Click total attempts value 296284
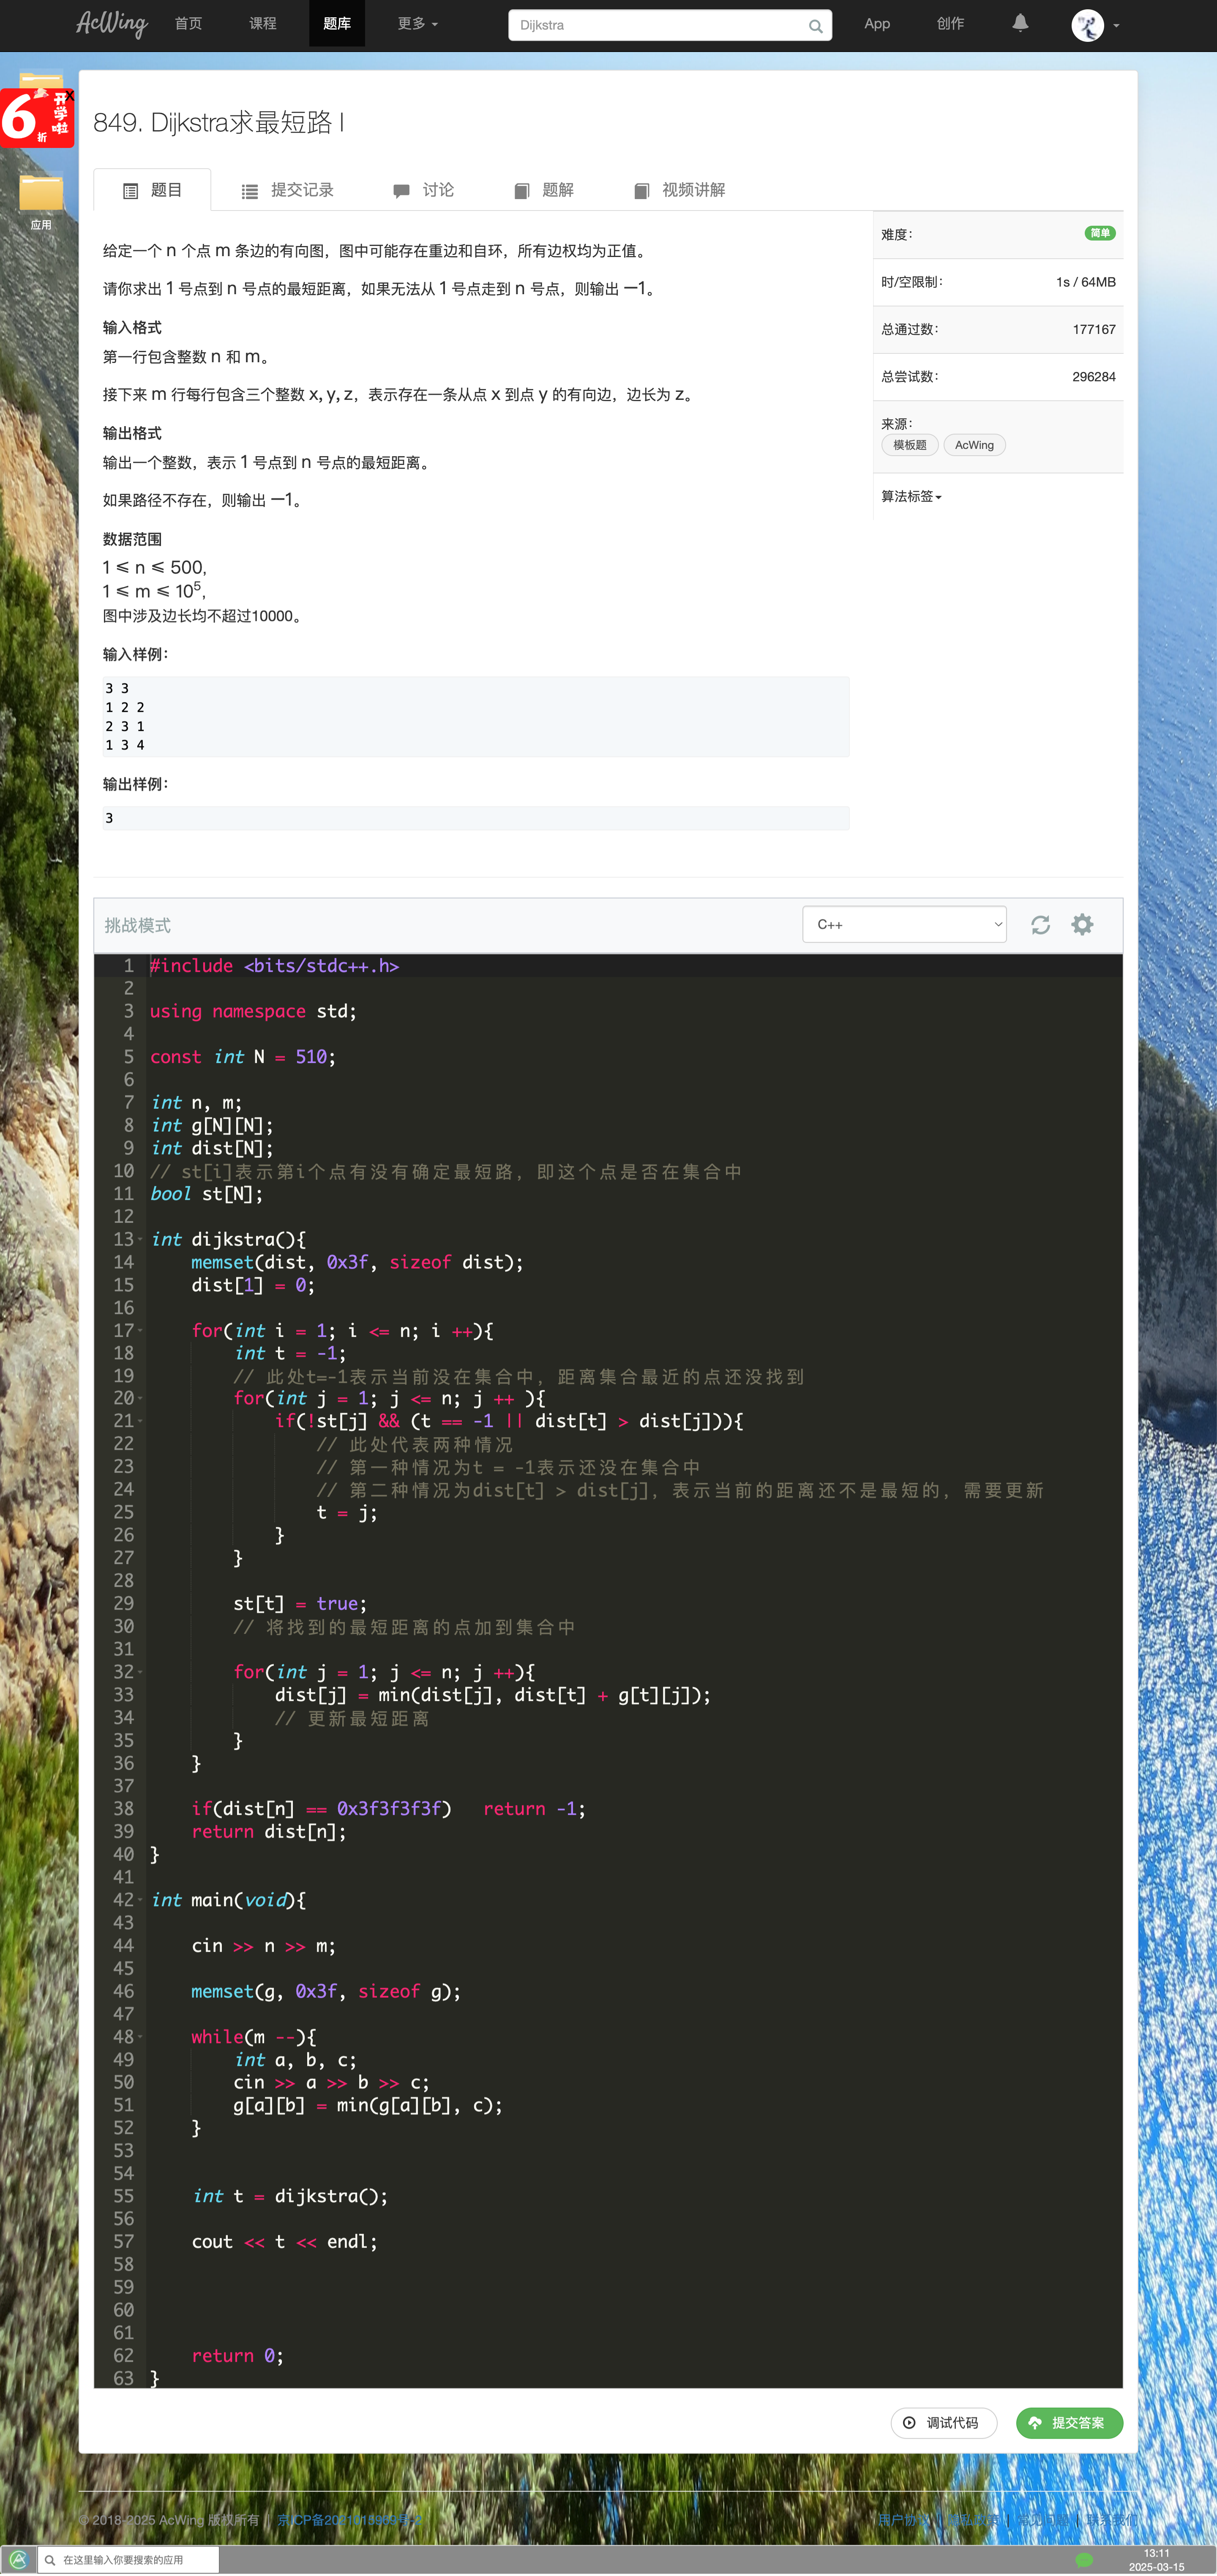Viewport: 1217px width, 2576px height. tap(1093, 377)
